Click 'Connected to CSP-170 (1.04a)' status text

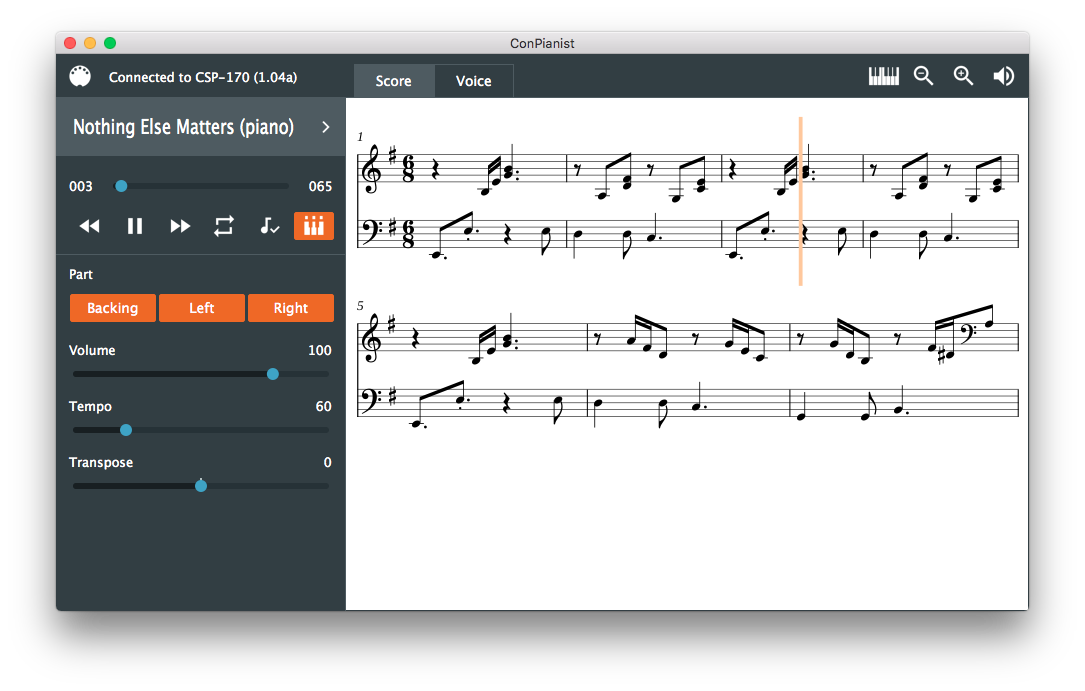click(x=203, y=77)
